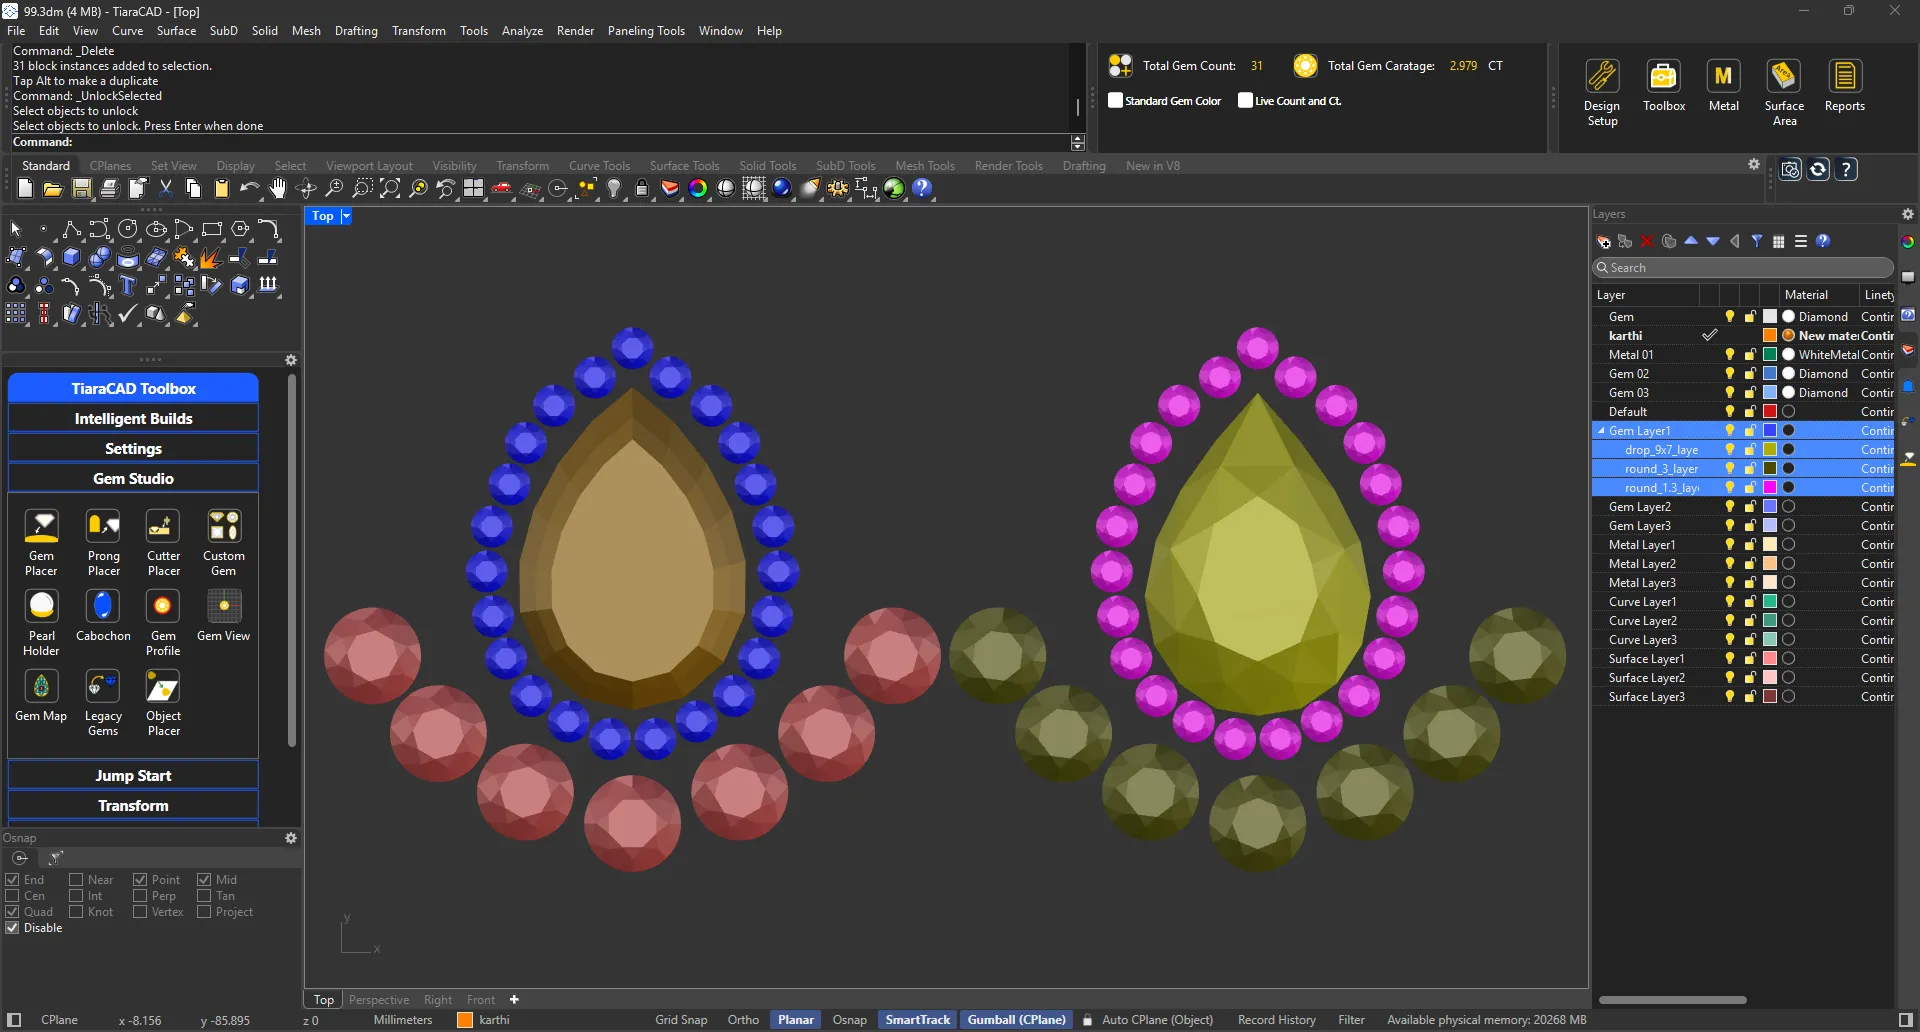Image resolution: width=1920 pixels, height=1032 pixels.
Task: Click the Jump Start button
Action: [x=133, y=775]
